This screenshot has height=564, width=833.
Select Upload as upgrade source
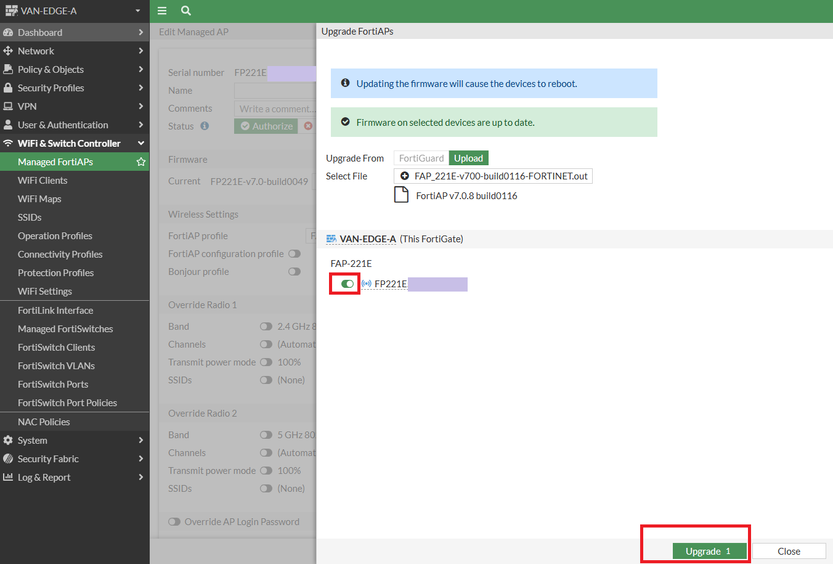[x=469, y=158]
